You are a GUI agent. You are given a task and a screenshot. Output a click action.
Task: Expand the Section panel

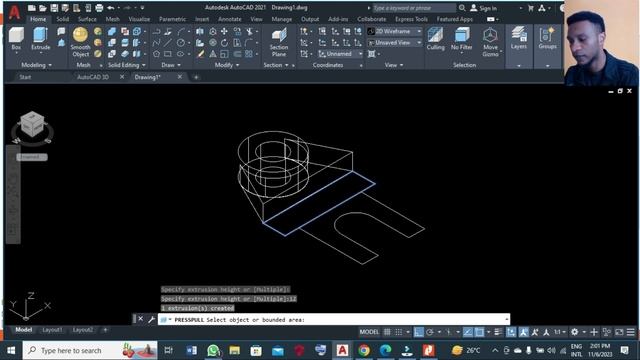tap(276, 65)
